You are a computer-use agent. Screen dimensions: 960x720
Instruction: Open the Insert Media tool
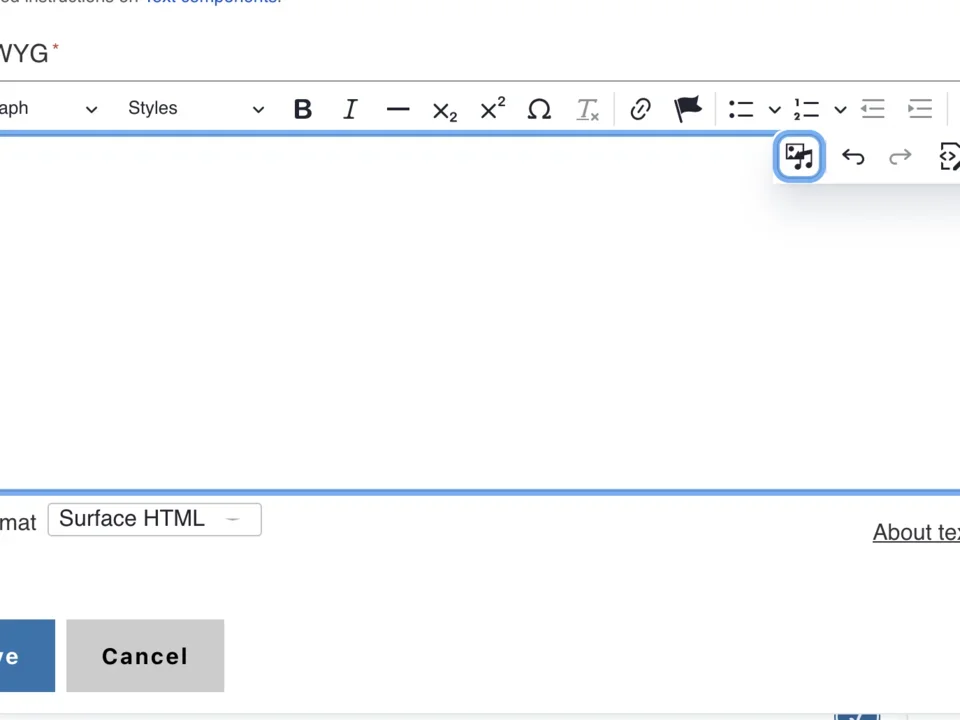(x=798, y=156)
